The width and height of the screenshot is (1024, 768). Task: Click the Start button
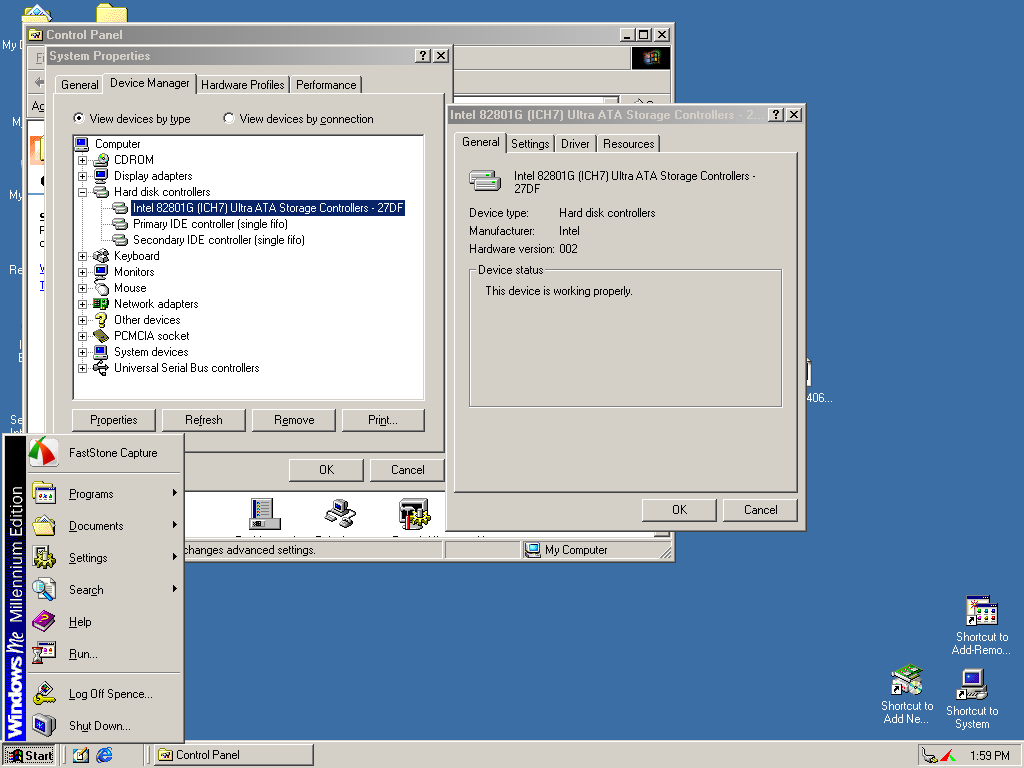click(x=29, y=755)
